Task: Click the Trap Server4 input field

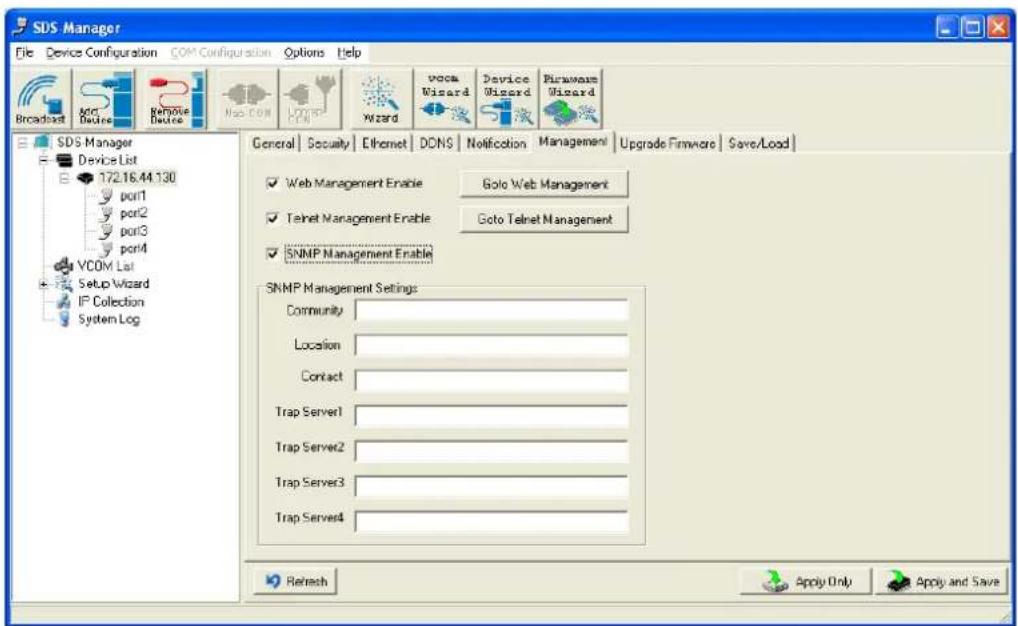Action: tap(491, 521)
